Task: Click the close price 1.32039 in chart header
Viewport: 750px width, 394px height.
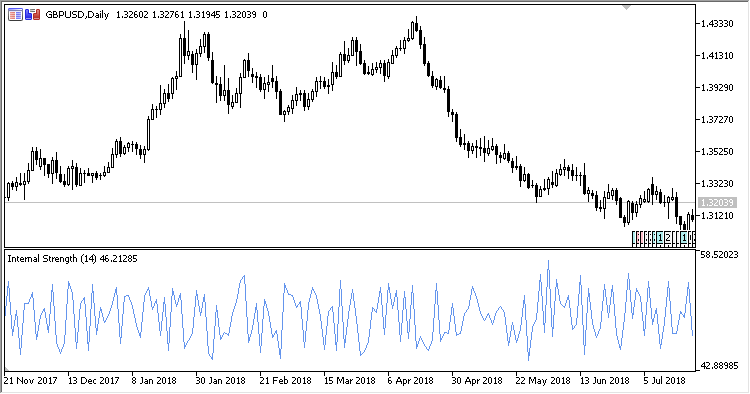Action: point(240,15)
